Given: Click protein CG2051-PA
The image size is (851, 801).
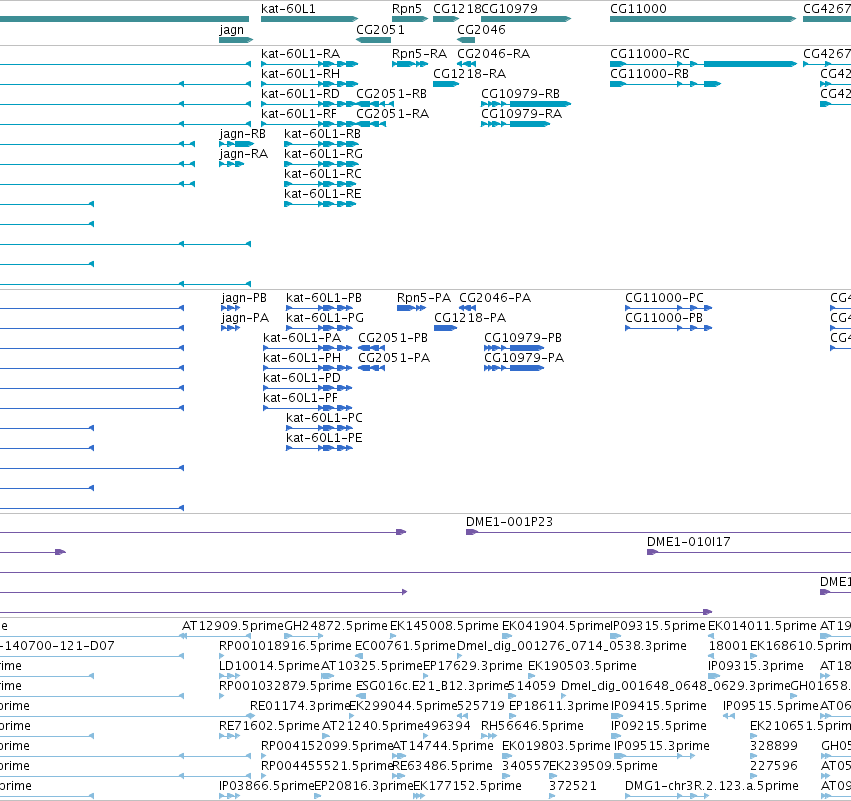Looking at the screenshot, I should pyautogui.click(x=394, y=358).
